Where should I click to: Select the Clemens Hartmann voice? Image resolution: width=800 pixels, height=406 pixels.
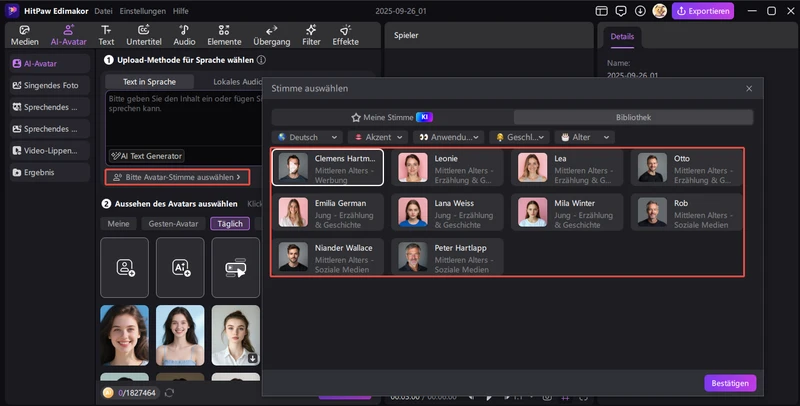pyautogui.click(x=327, y=167)
